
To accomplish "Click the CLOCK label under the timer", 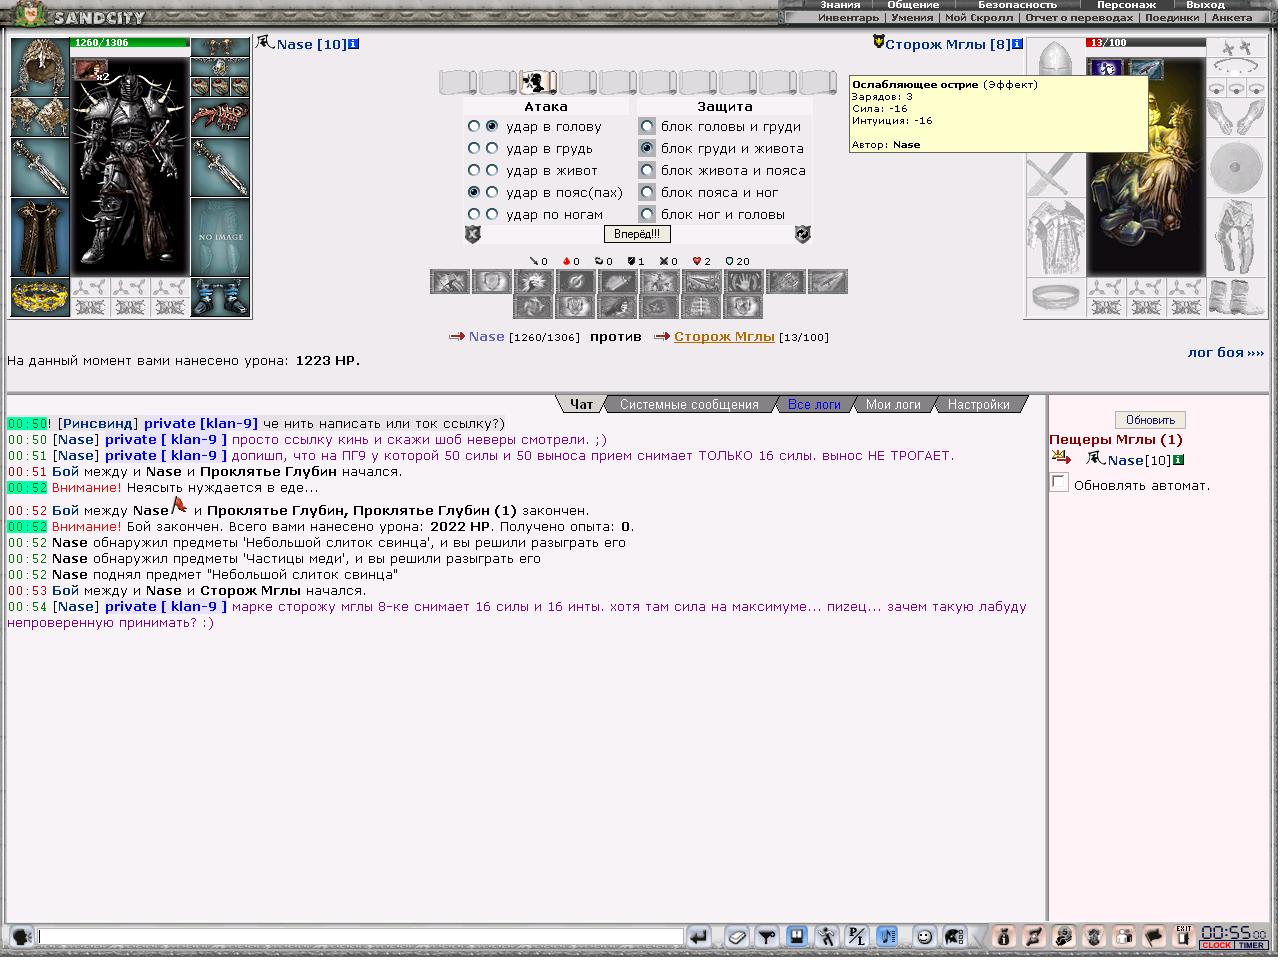I will [x=1216, y=945].
